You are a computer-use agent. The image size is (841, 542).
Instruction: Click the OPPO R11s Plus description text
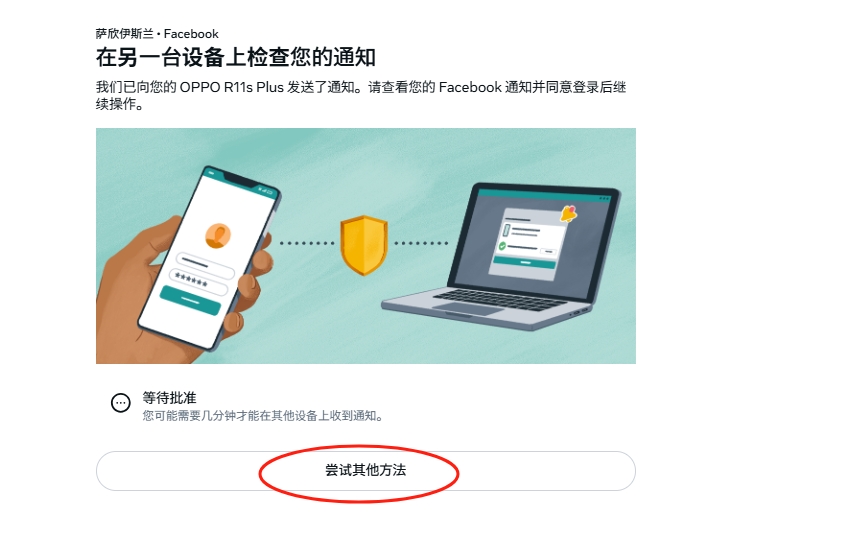pyautogui.click(x=361, y=95)
